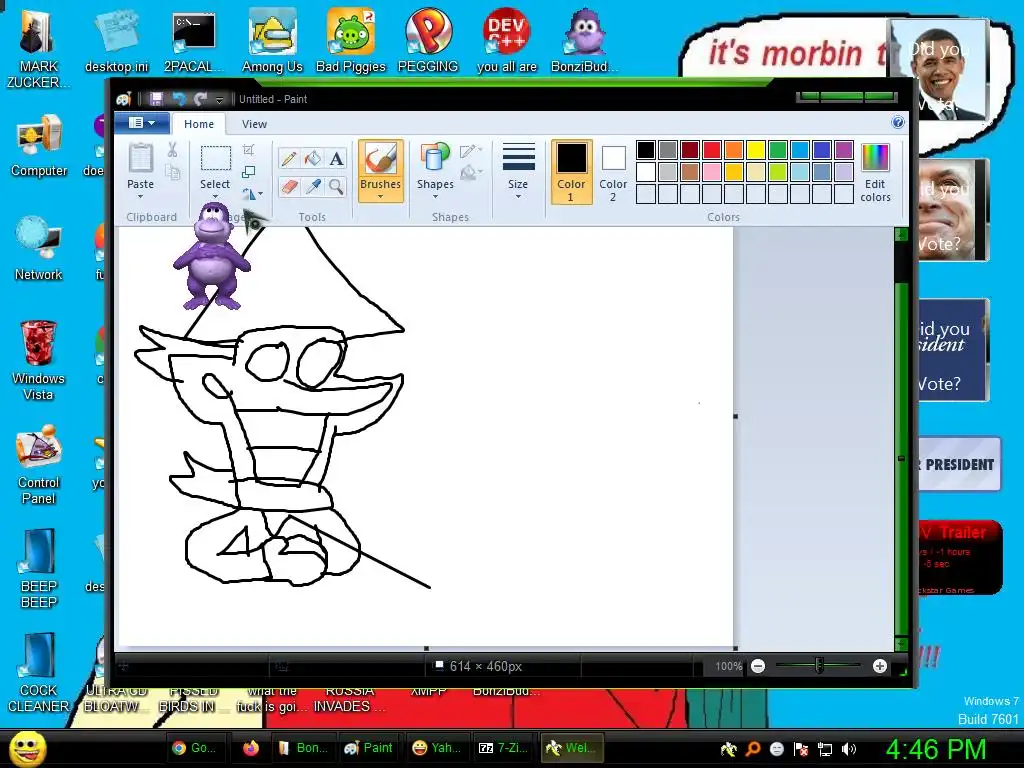
Task: Click the Crop icon in Image group
Action: coord(249,150)
